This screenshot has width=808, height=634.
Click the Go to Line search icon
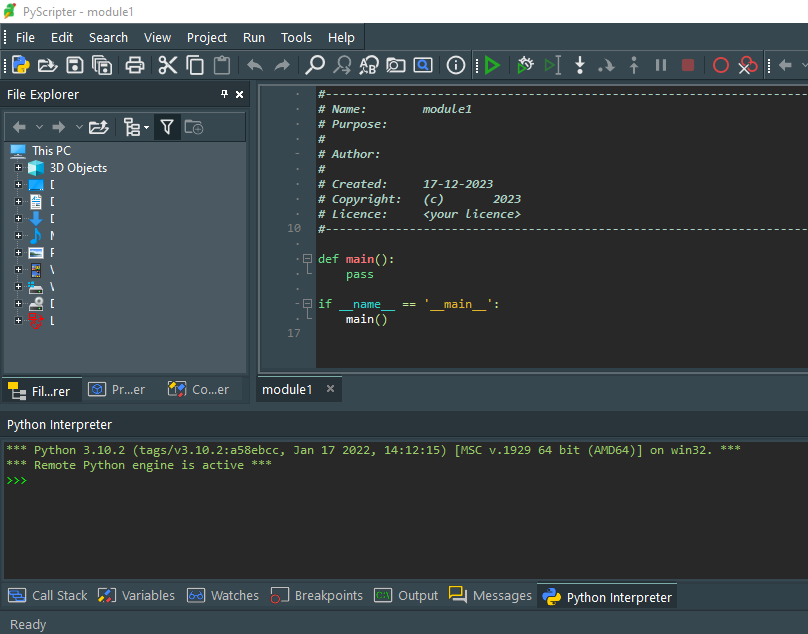pyautogui.click(x=423, y=65)
